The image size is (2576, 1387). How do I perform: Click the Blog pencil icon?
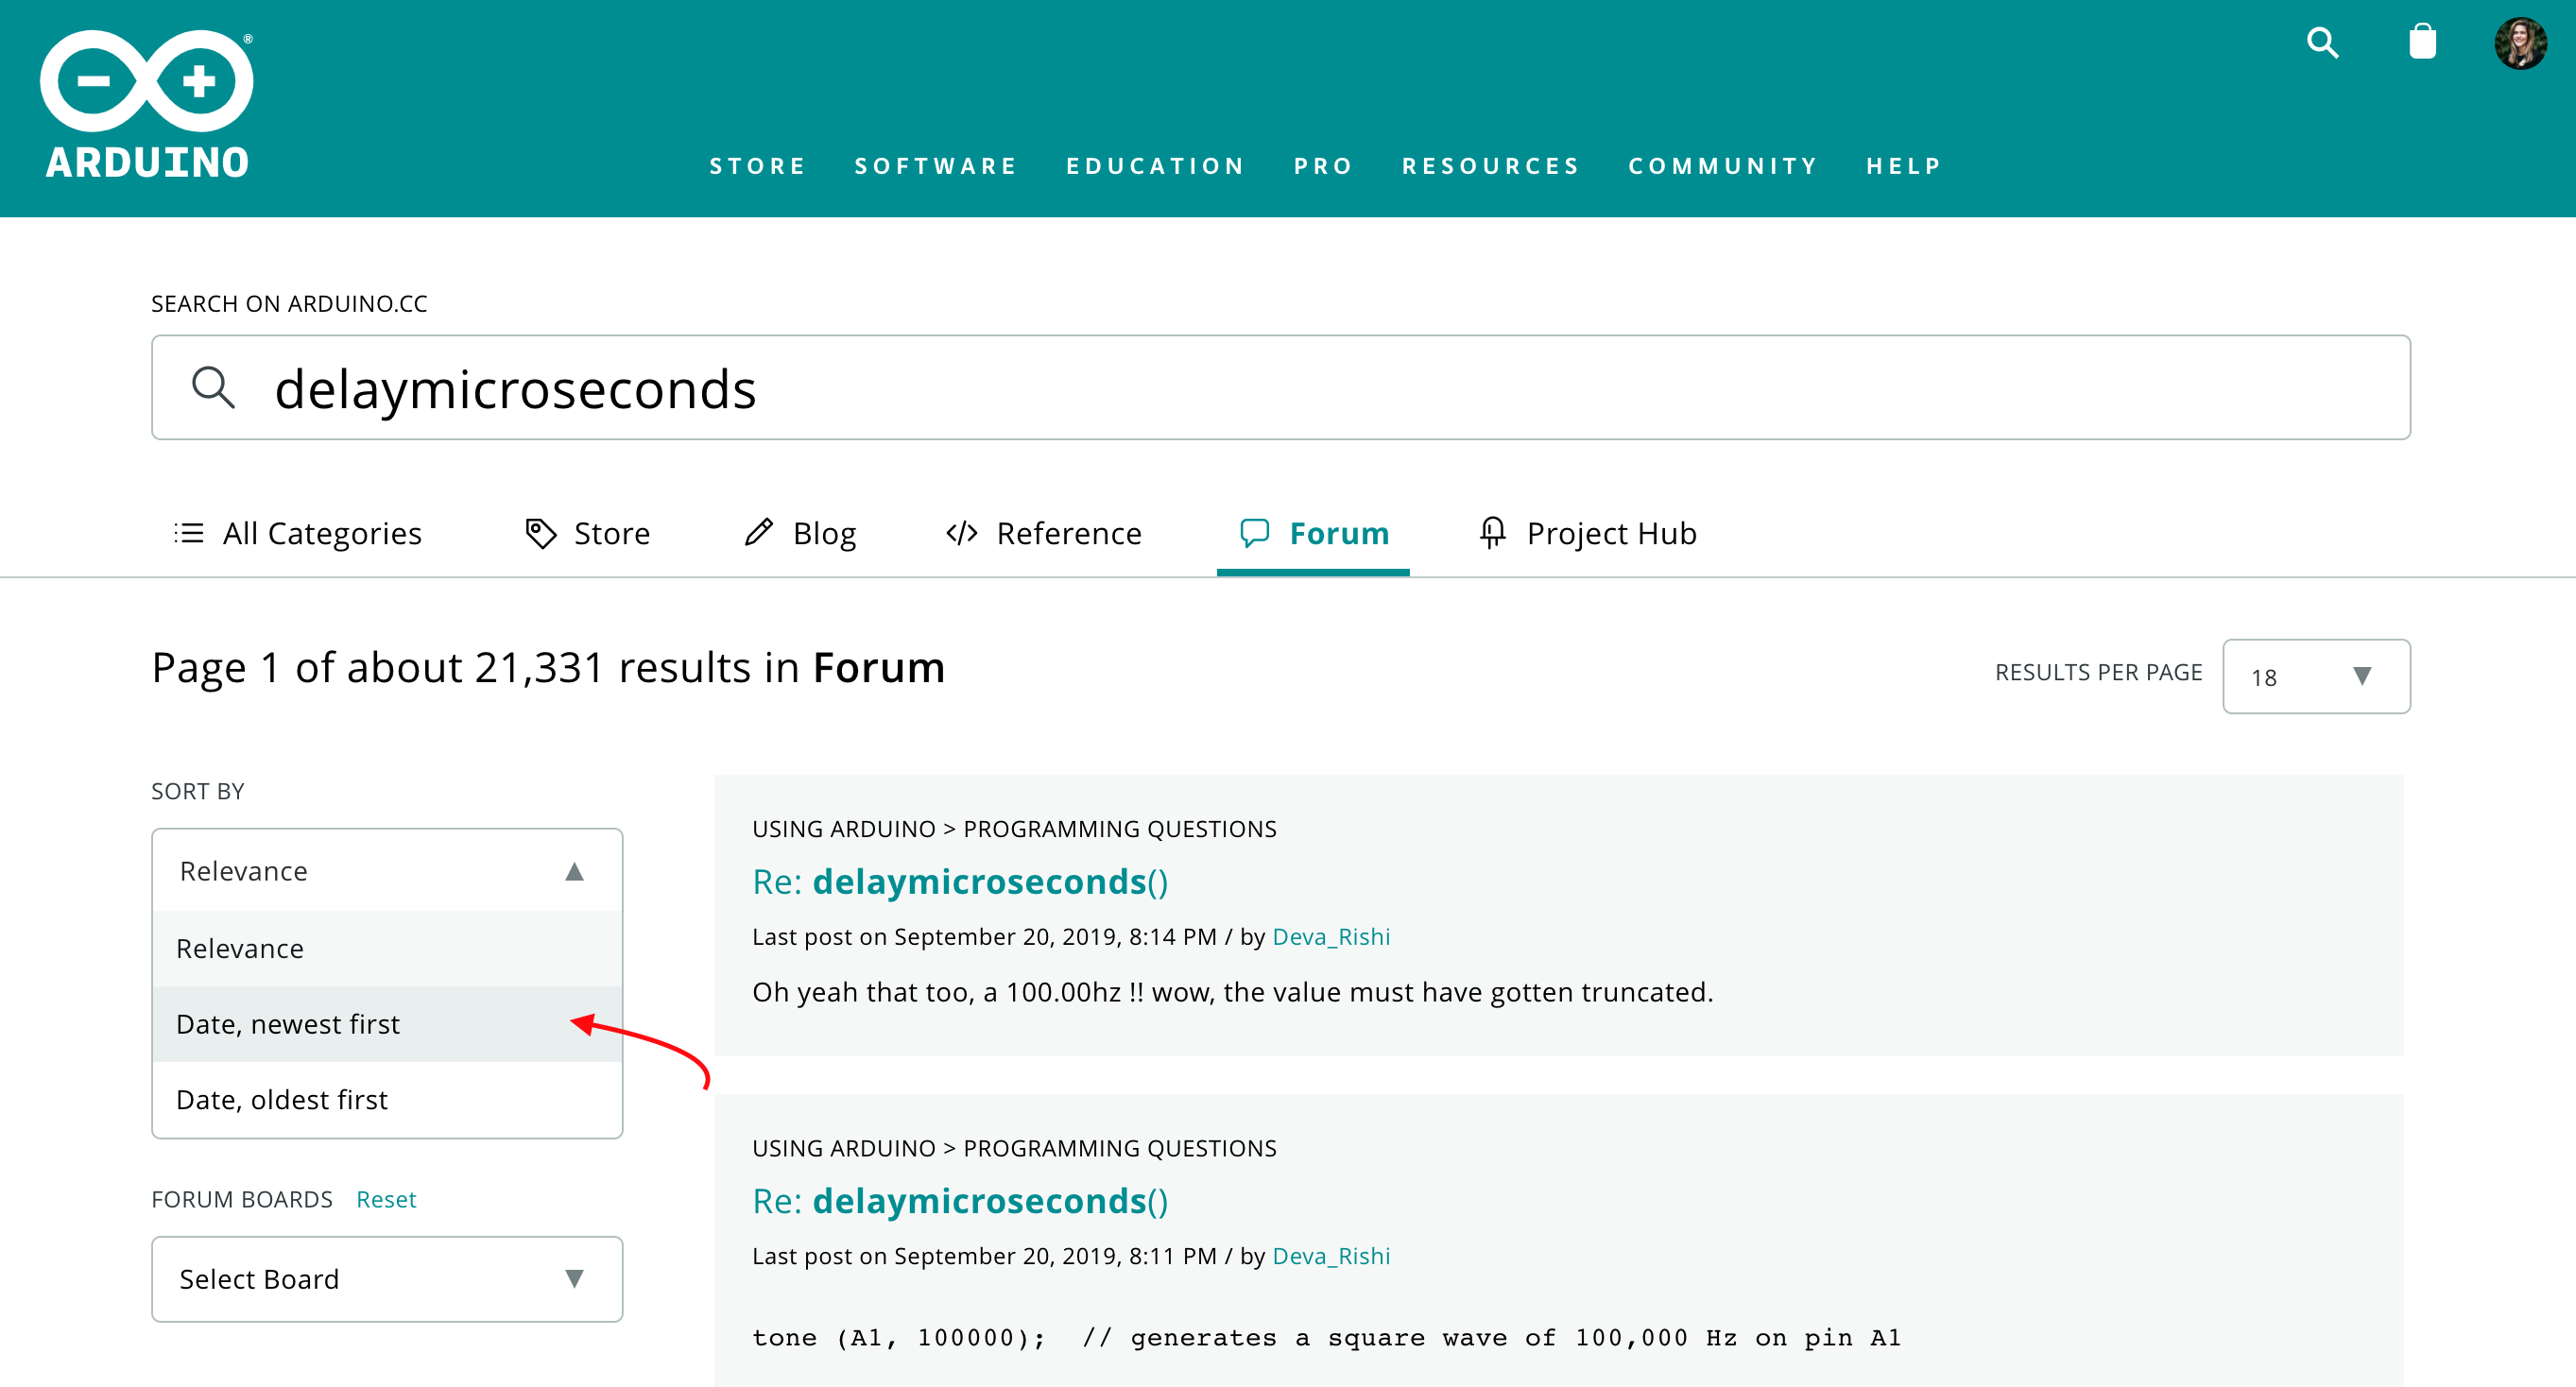(x=759, y=532)
